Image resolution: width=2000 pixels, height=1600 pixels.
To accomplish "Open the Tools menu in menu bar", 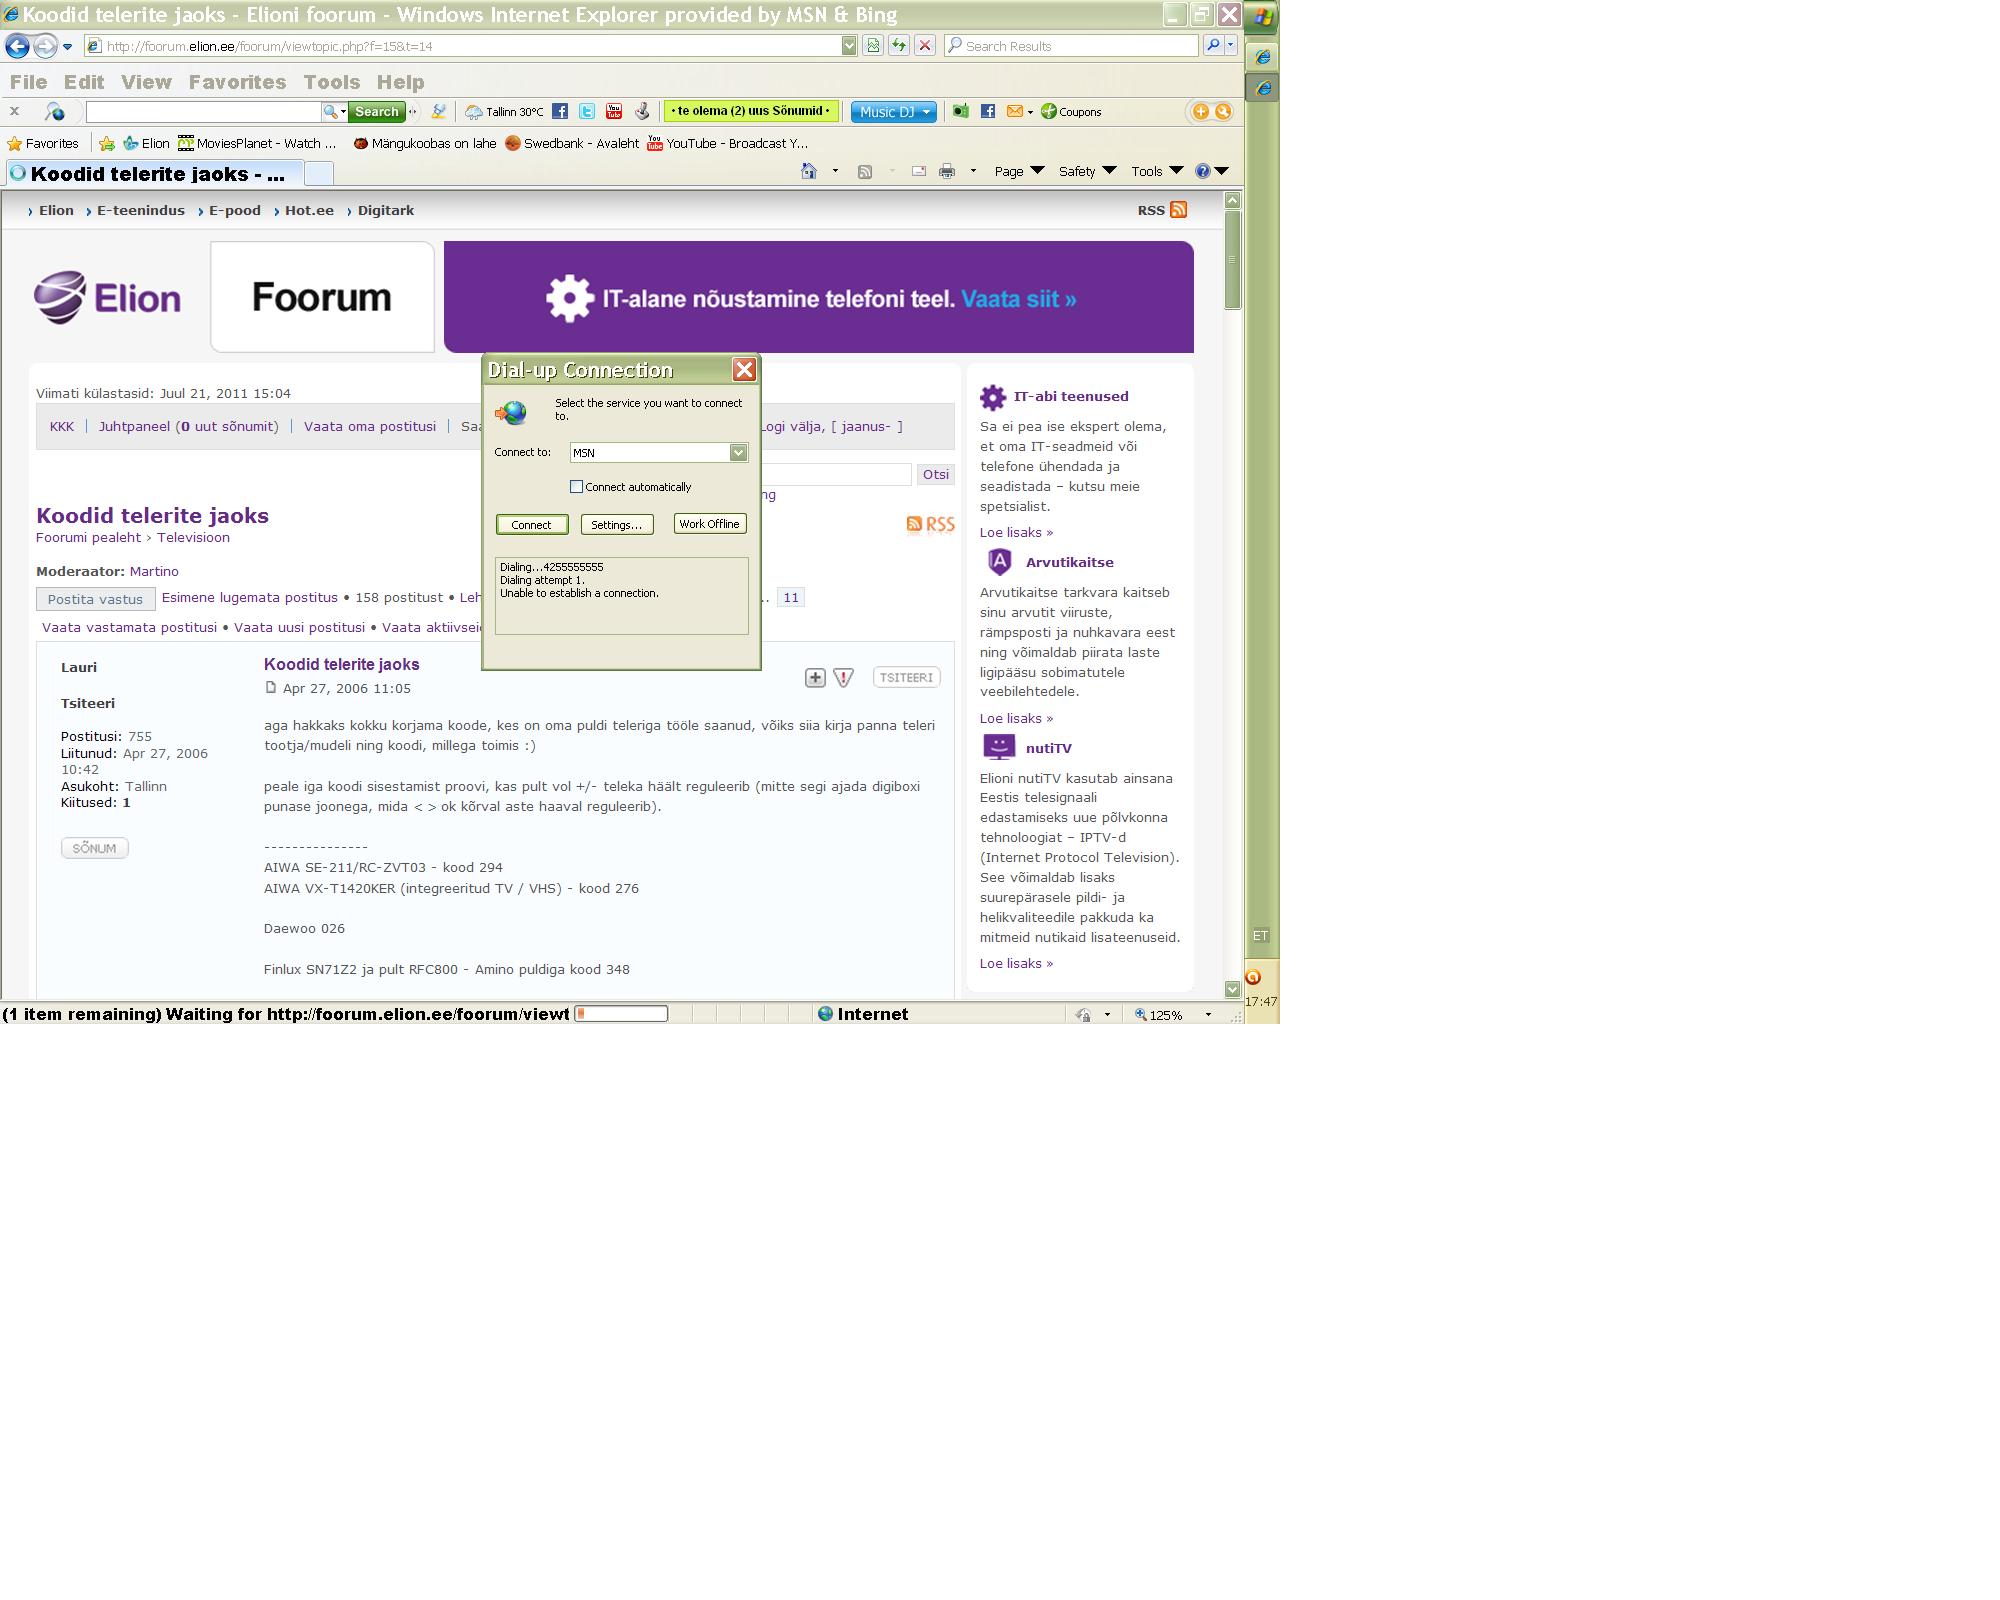I will click(x=331, y=82).
